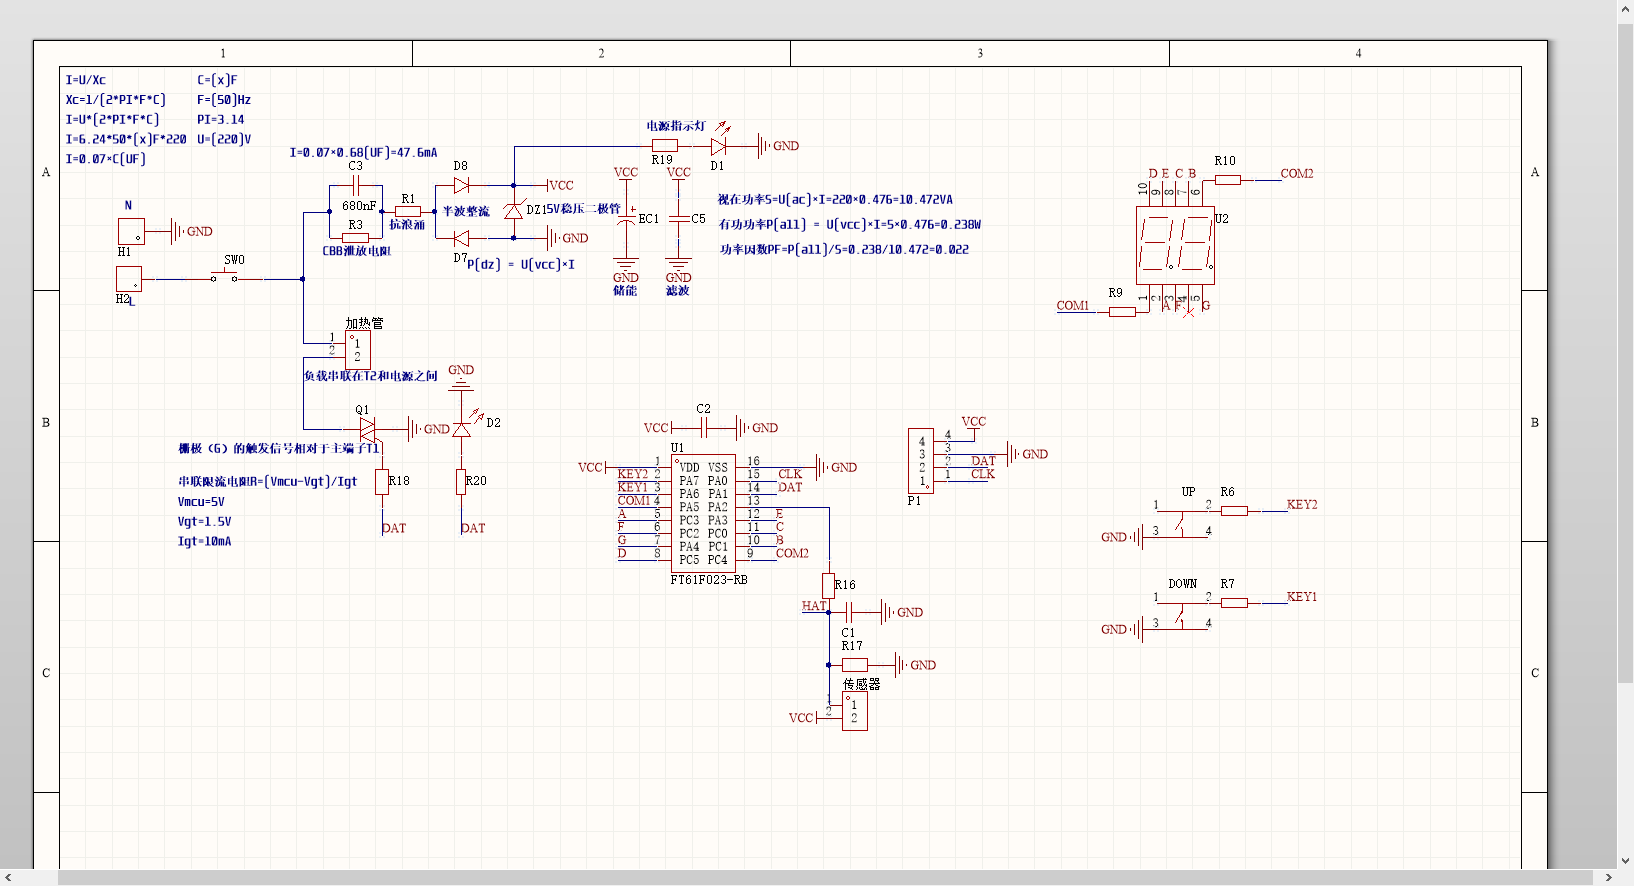Click the horizontal scrollbar right arrow
This screenshot has height=886, width=1634.
click(1608, 878)
